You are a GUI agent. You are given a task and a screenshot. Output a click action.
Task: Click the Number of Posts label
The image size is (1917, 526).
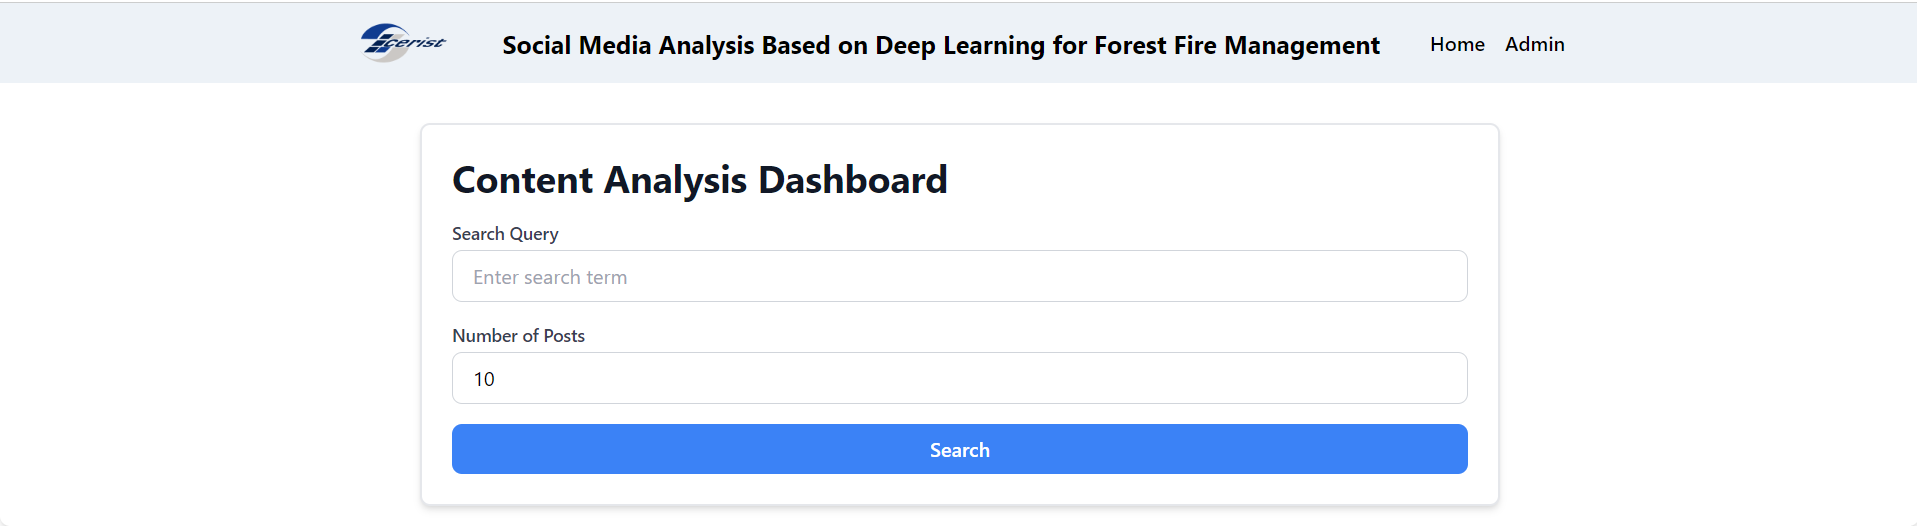[518, 336]
